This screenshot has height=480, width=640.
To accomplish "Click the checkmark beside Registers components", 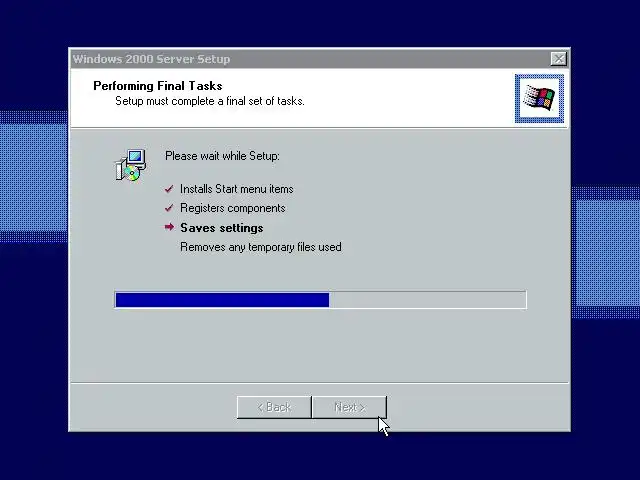I will click(x=169, y=208).
